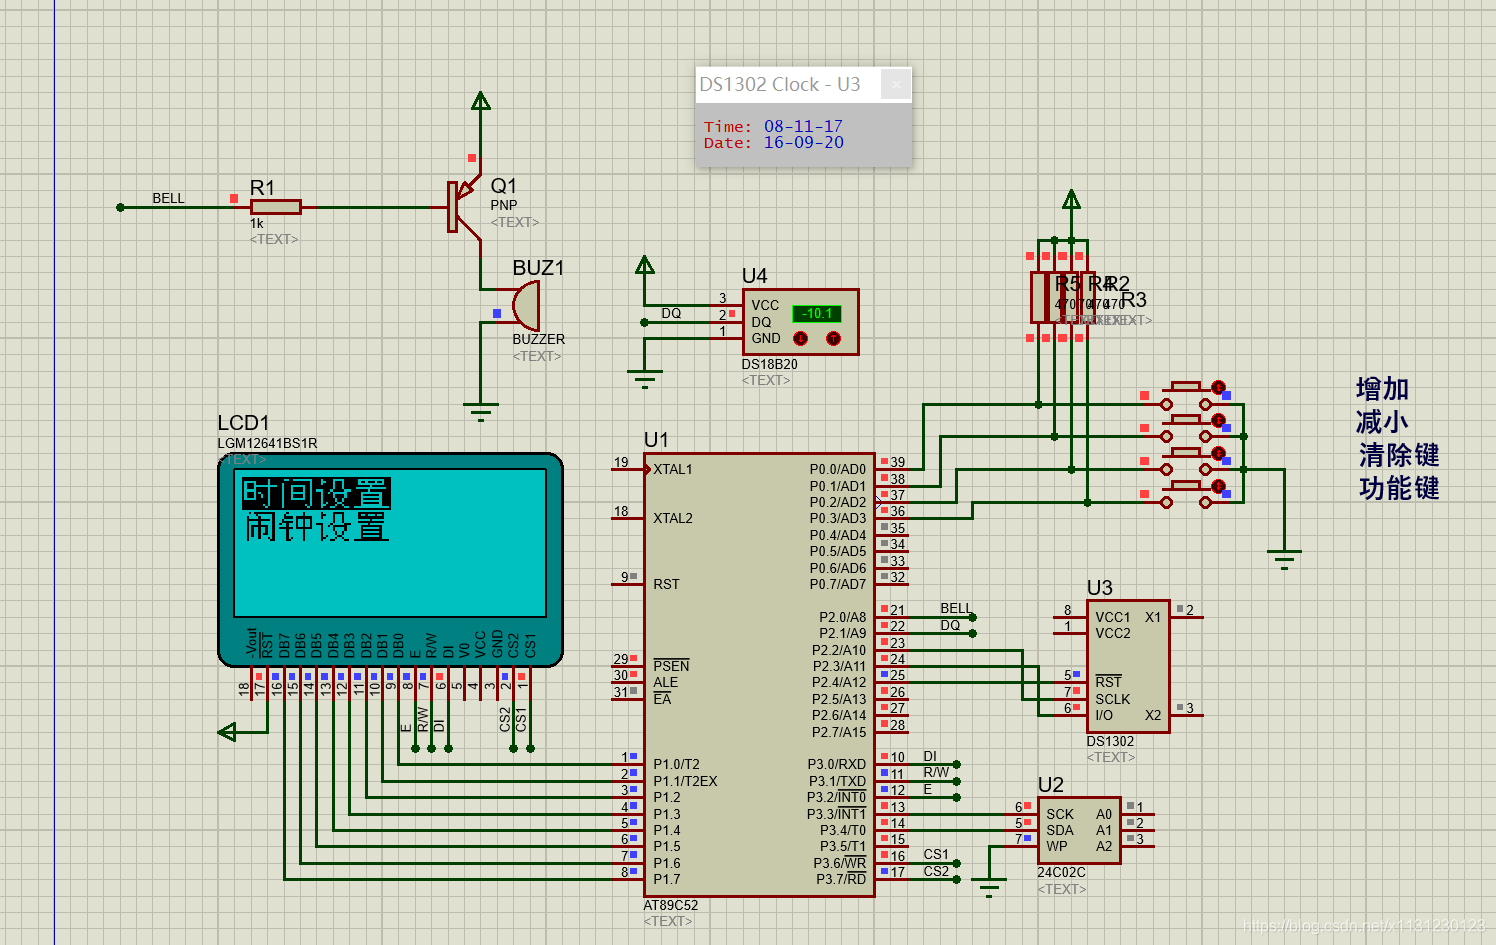Click power terminal feeding DS18B20 VCC
The height and width of the screenshot is (945, 1496).
[645, 266]
